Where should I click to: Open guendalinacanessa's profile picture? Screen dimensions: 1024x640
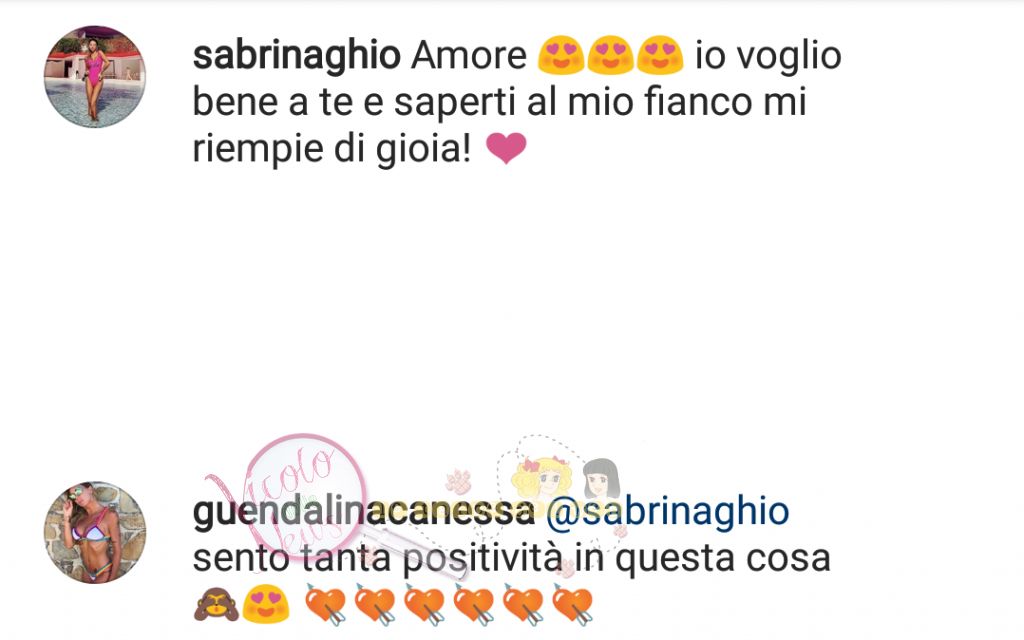tap(95, 532)
